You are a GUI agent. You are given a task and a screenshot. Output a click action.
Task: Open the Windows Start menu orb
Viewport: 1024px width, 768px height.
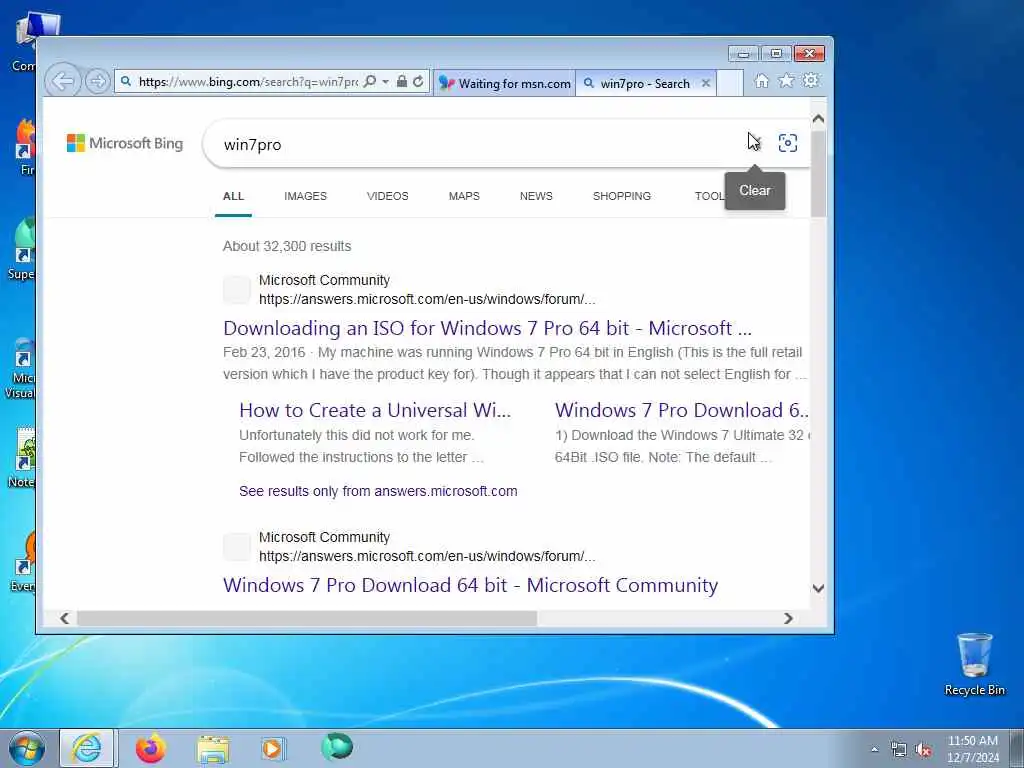point(27,748)
